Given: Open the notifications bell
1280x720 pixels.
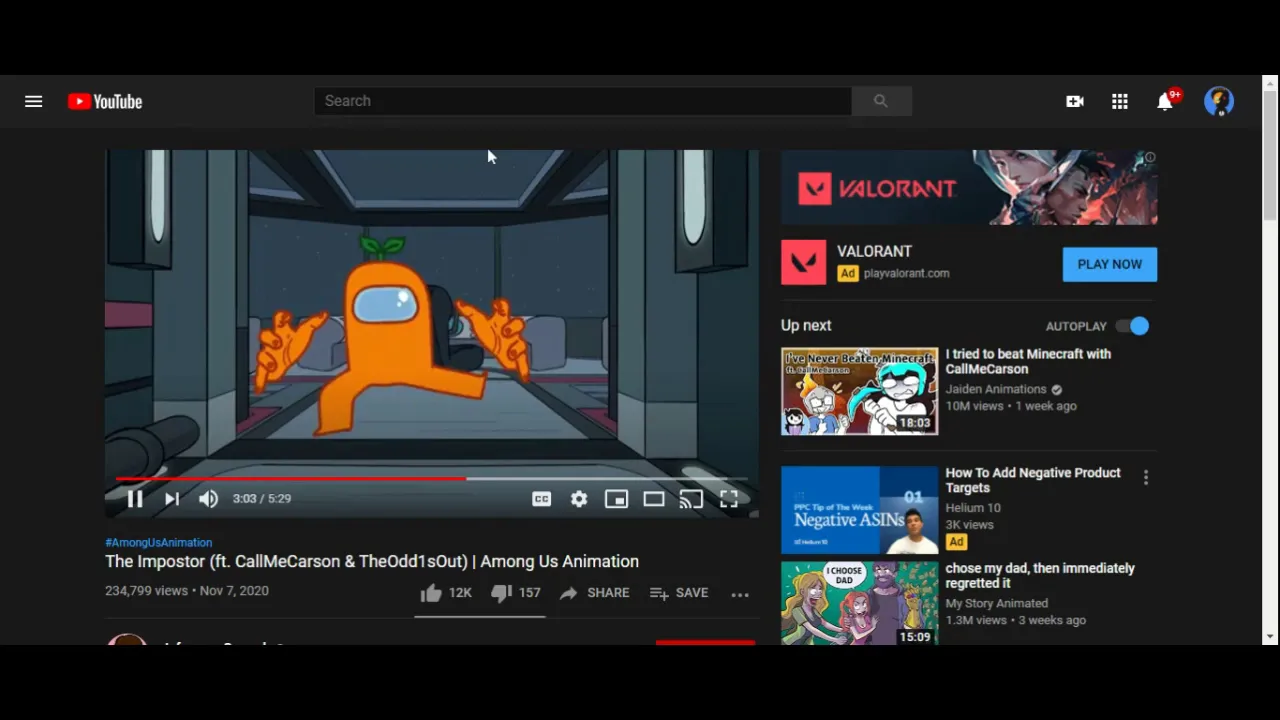Looking at the screenshot, I should point(1165,101).
